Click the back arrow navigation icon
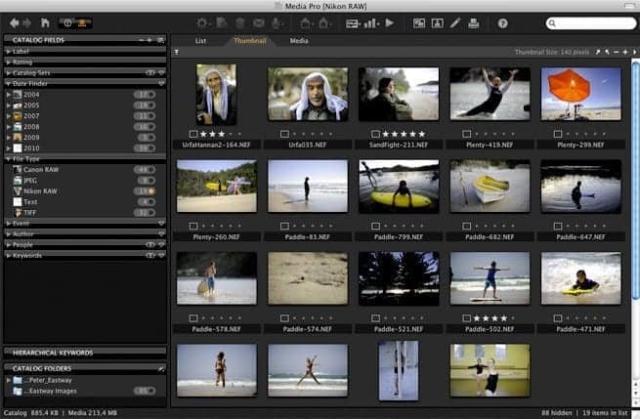Screen dimensions: 640x419 click(13, 22)
